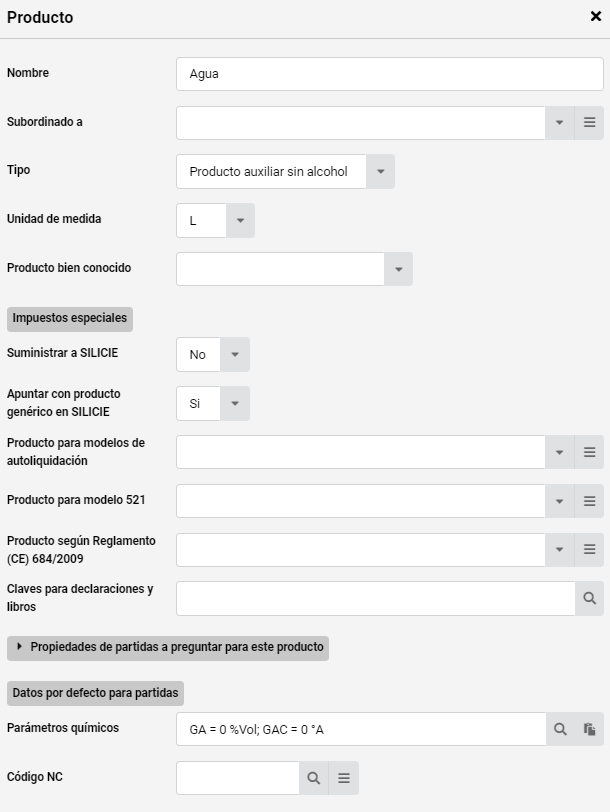Click magnifier icon in Parámetros químicos
The width and height of the screenshot is (610, 812).
point(560,729)
